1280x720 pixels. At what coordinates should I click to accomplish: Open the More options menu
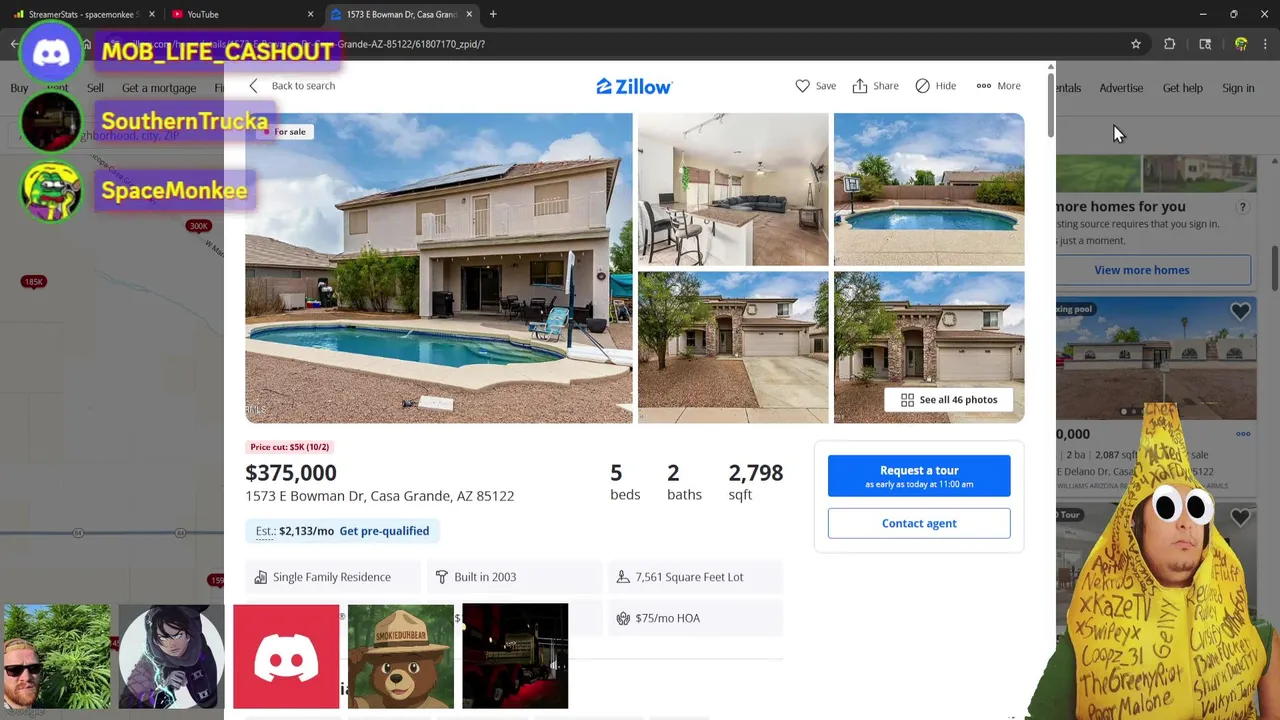[998, 86]
